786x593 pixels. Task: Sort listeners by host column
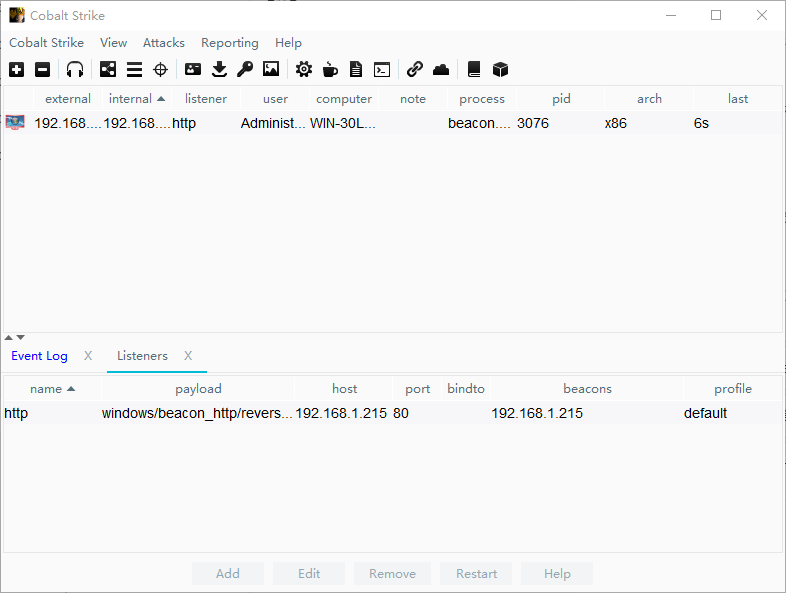(344, 388)
